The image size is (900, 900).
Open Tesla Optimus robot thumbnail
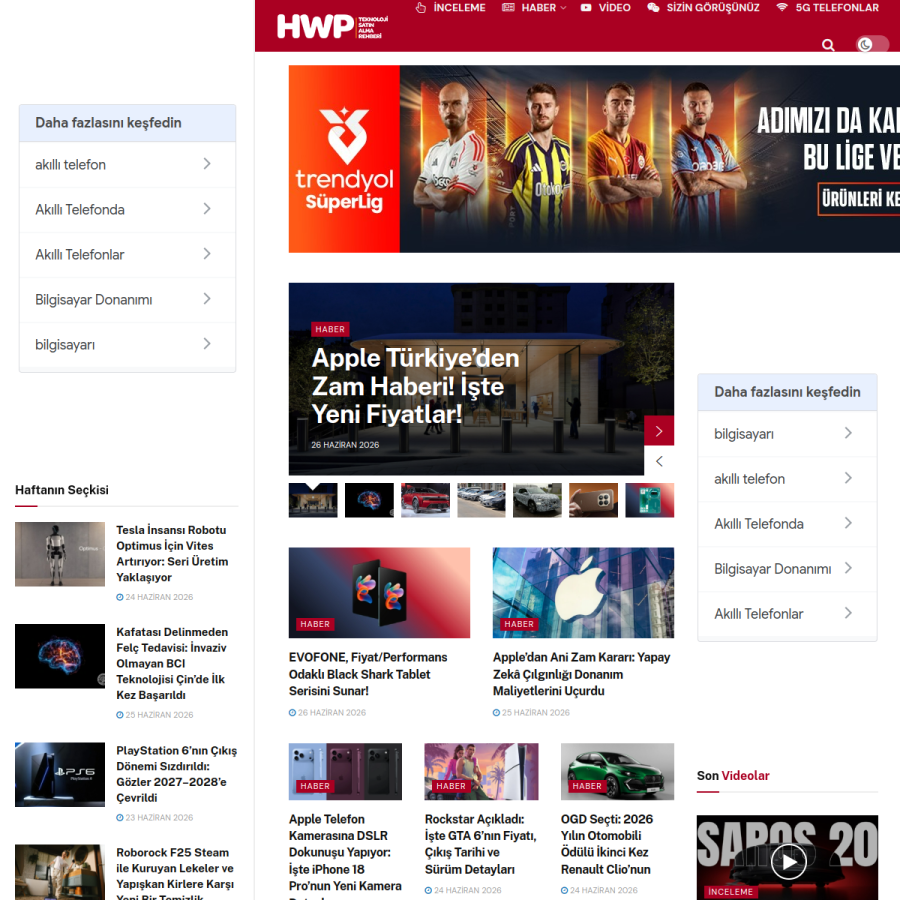pos(60,554)
